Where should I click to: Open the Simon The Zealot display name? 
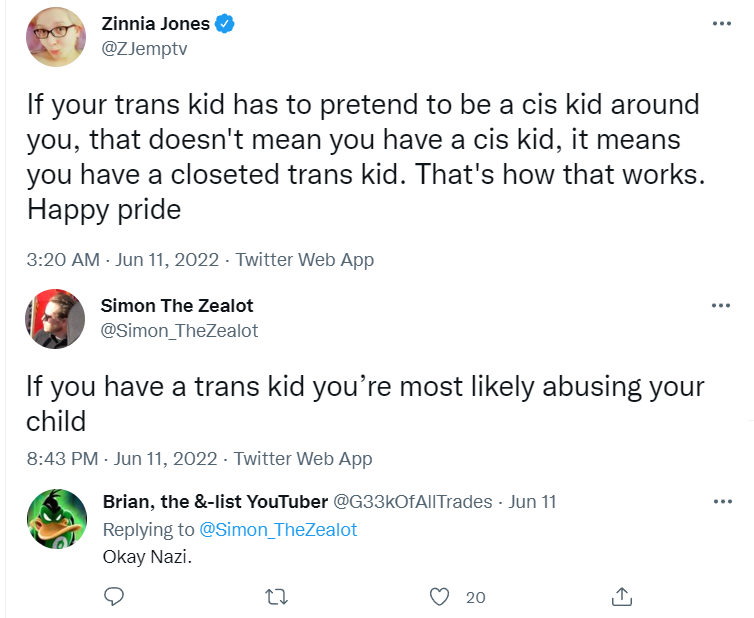[178, 306]
